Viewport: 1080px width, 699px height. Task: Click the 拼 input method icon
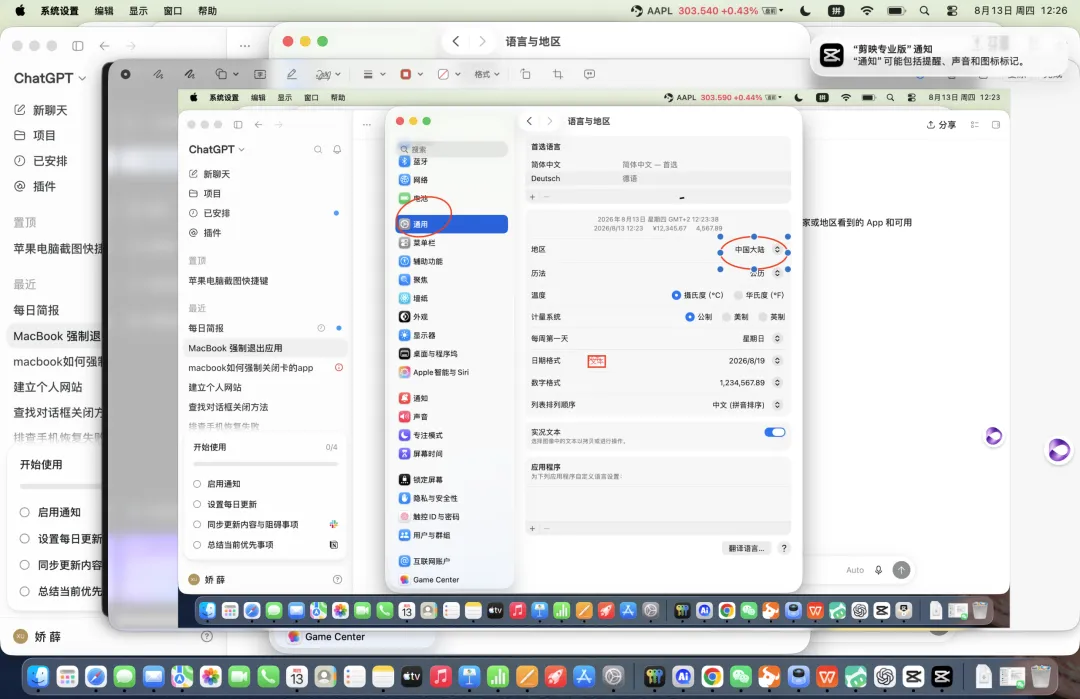835,11
